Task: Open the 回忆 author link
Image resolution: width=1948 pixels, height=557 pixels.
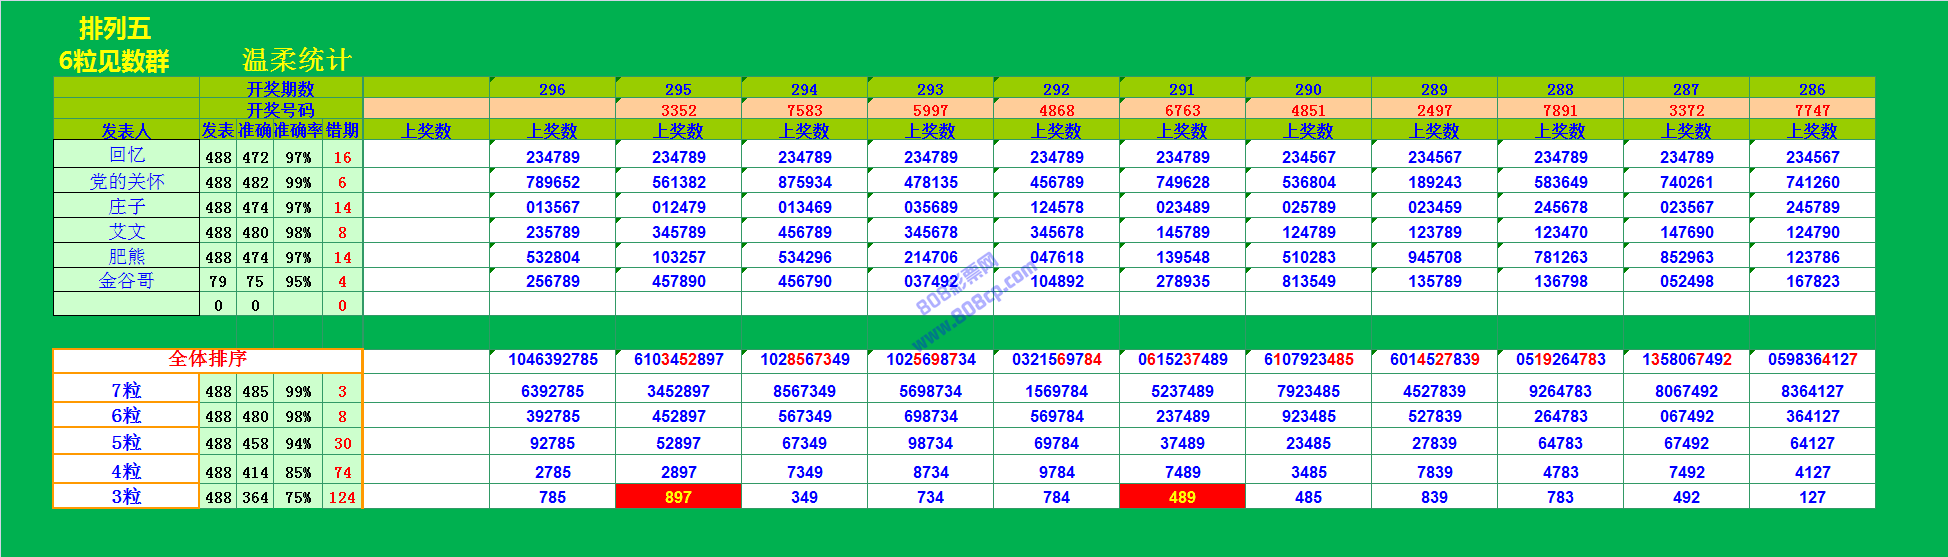Action: (x=127, y=155)
